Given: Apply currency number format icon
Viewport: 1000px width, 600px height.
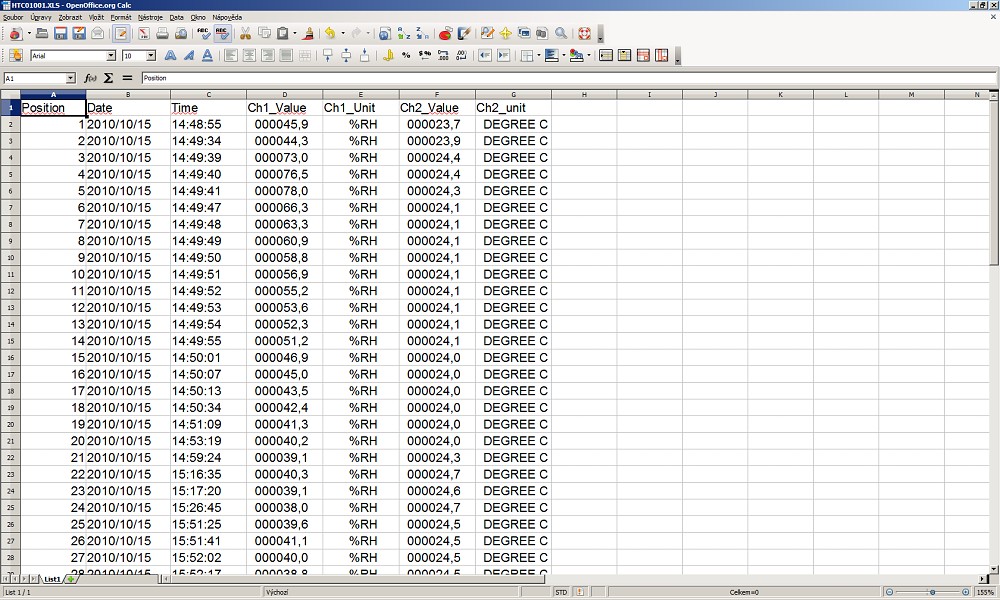Looking at the screenshot, I should [x=388, y=55].
